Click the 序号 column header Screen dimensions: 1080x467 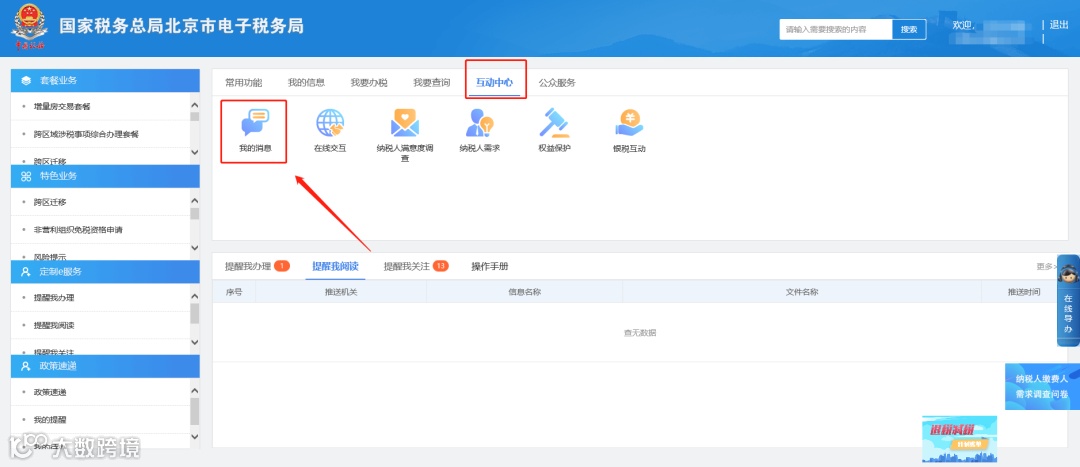(x=234, y=292)
